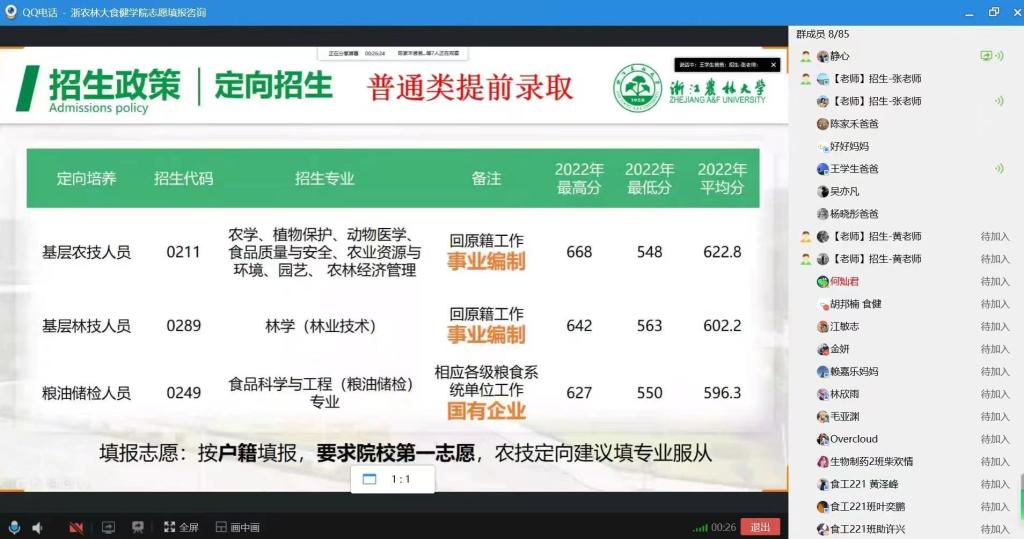Screen dimensions: 1024x539
Task: Click the screen-sharing indicator next to 静心
Action: click(986, 56)
